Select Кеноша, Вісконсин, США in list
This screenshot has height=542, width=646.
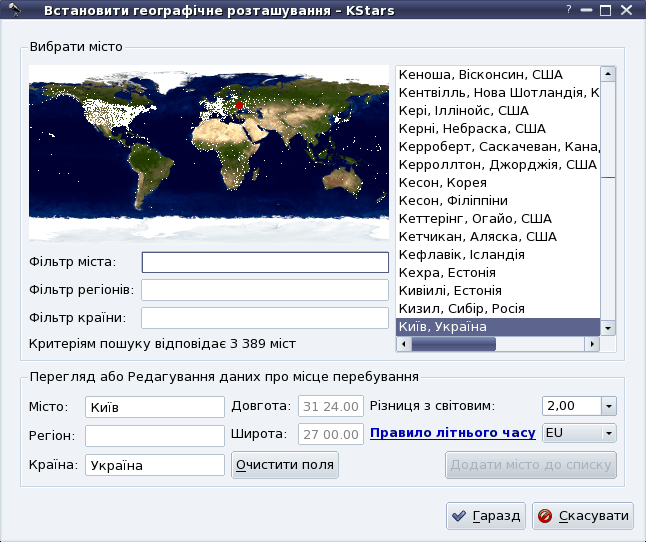coord(498,75)
